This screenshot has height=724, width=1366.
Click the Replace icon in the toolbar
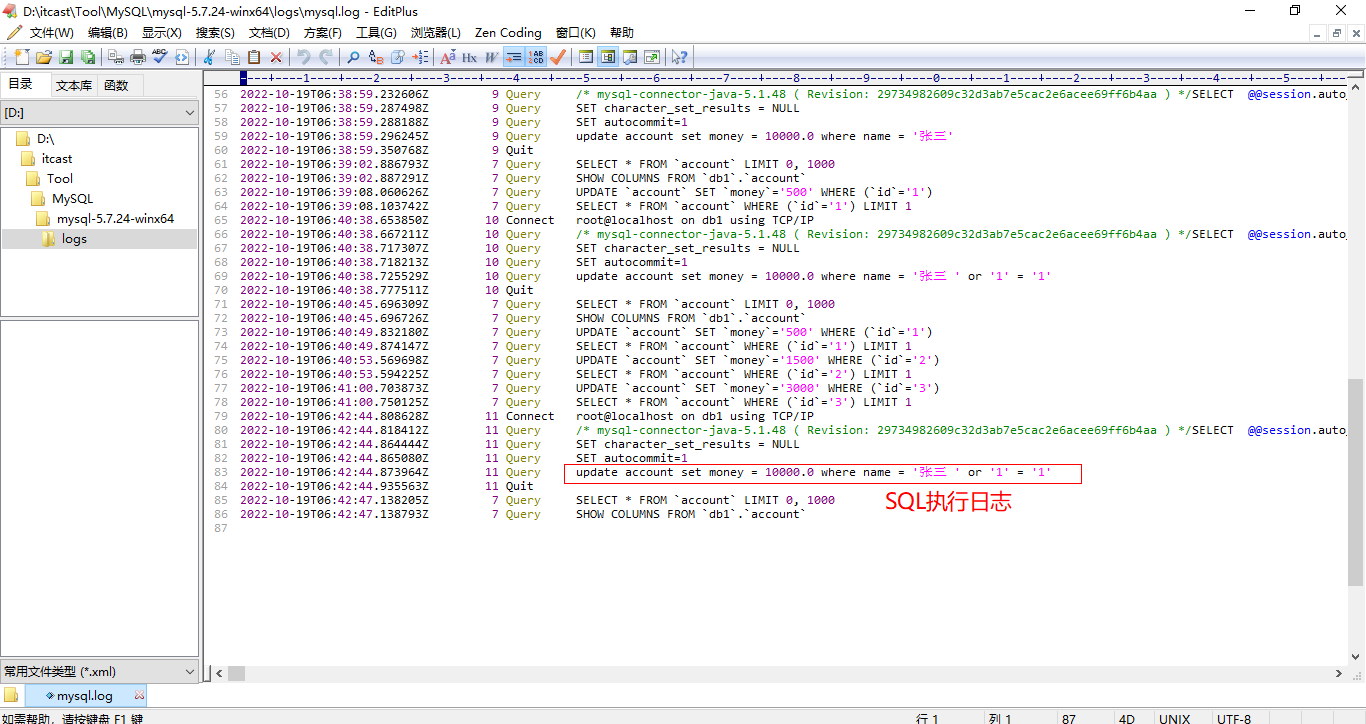click(x=375, y=57)
